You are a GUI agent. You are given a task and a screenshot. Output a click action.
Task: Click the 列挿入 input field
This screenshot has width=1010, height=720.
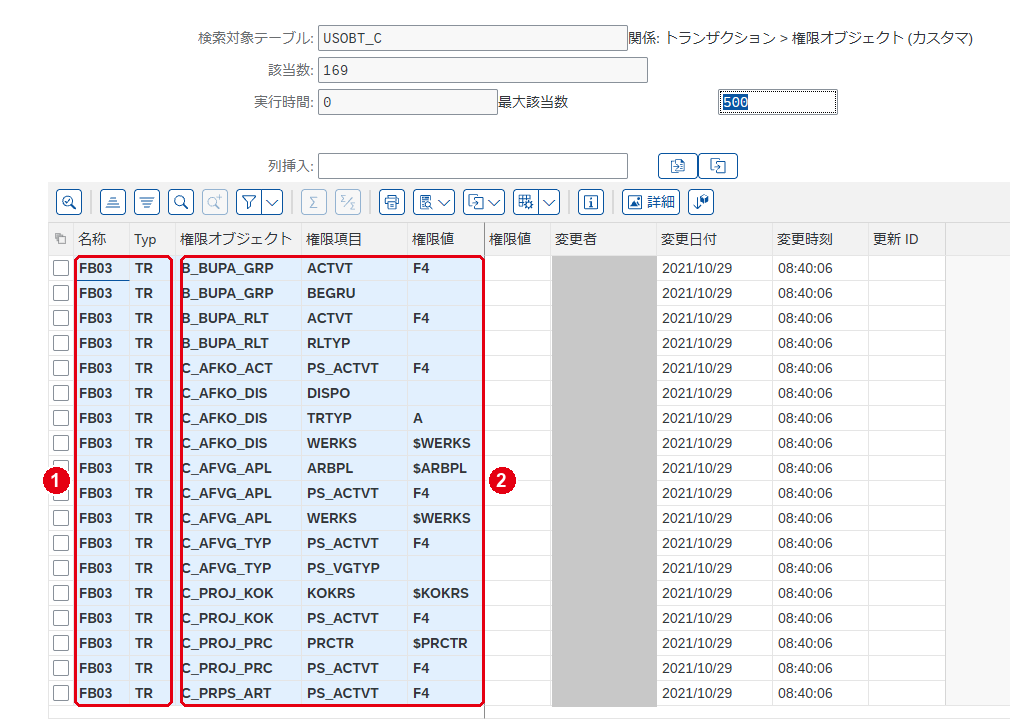473,166
